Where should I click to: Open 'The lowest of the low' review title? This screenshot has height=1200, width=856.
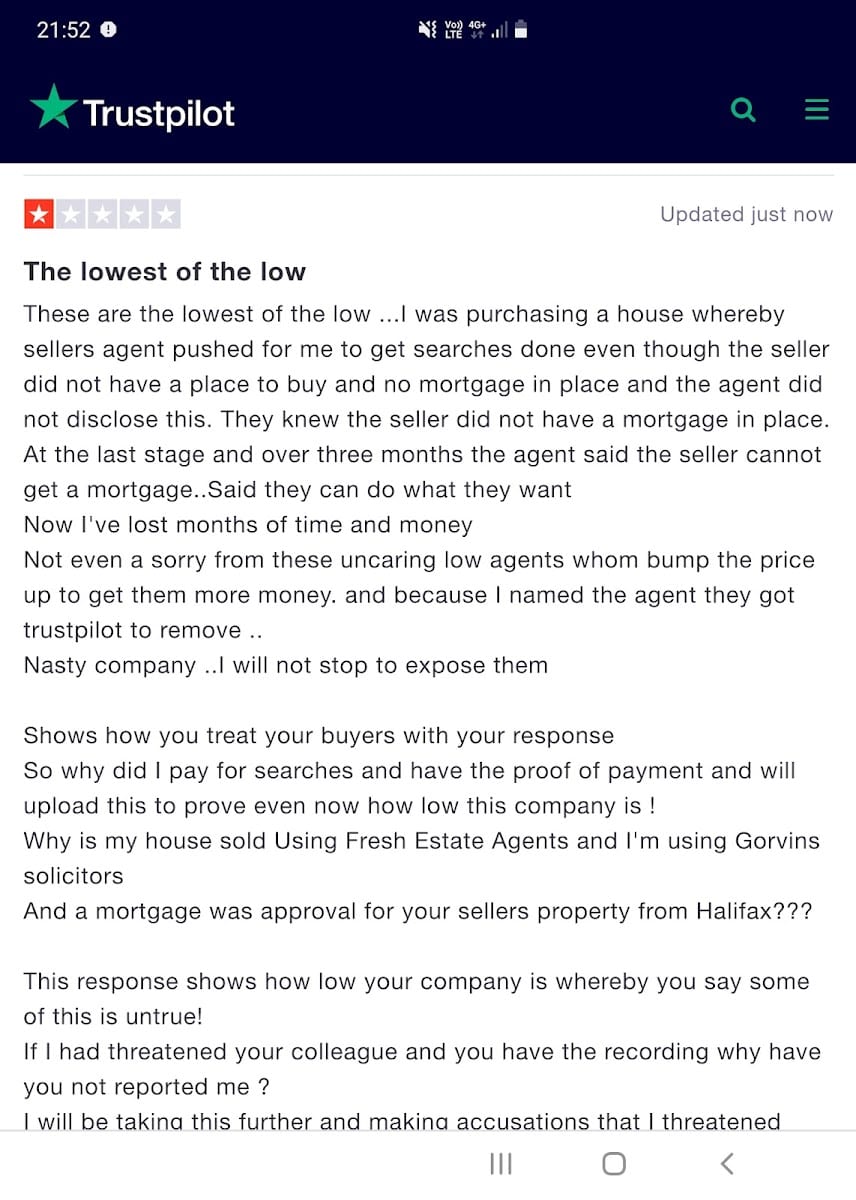165,271
